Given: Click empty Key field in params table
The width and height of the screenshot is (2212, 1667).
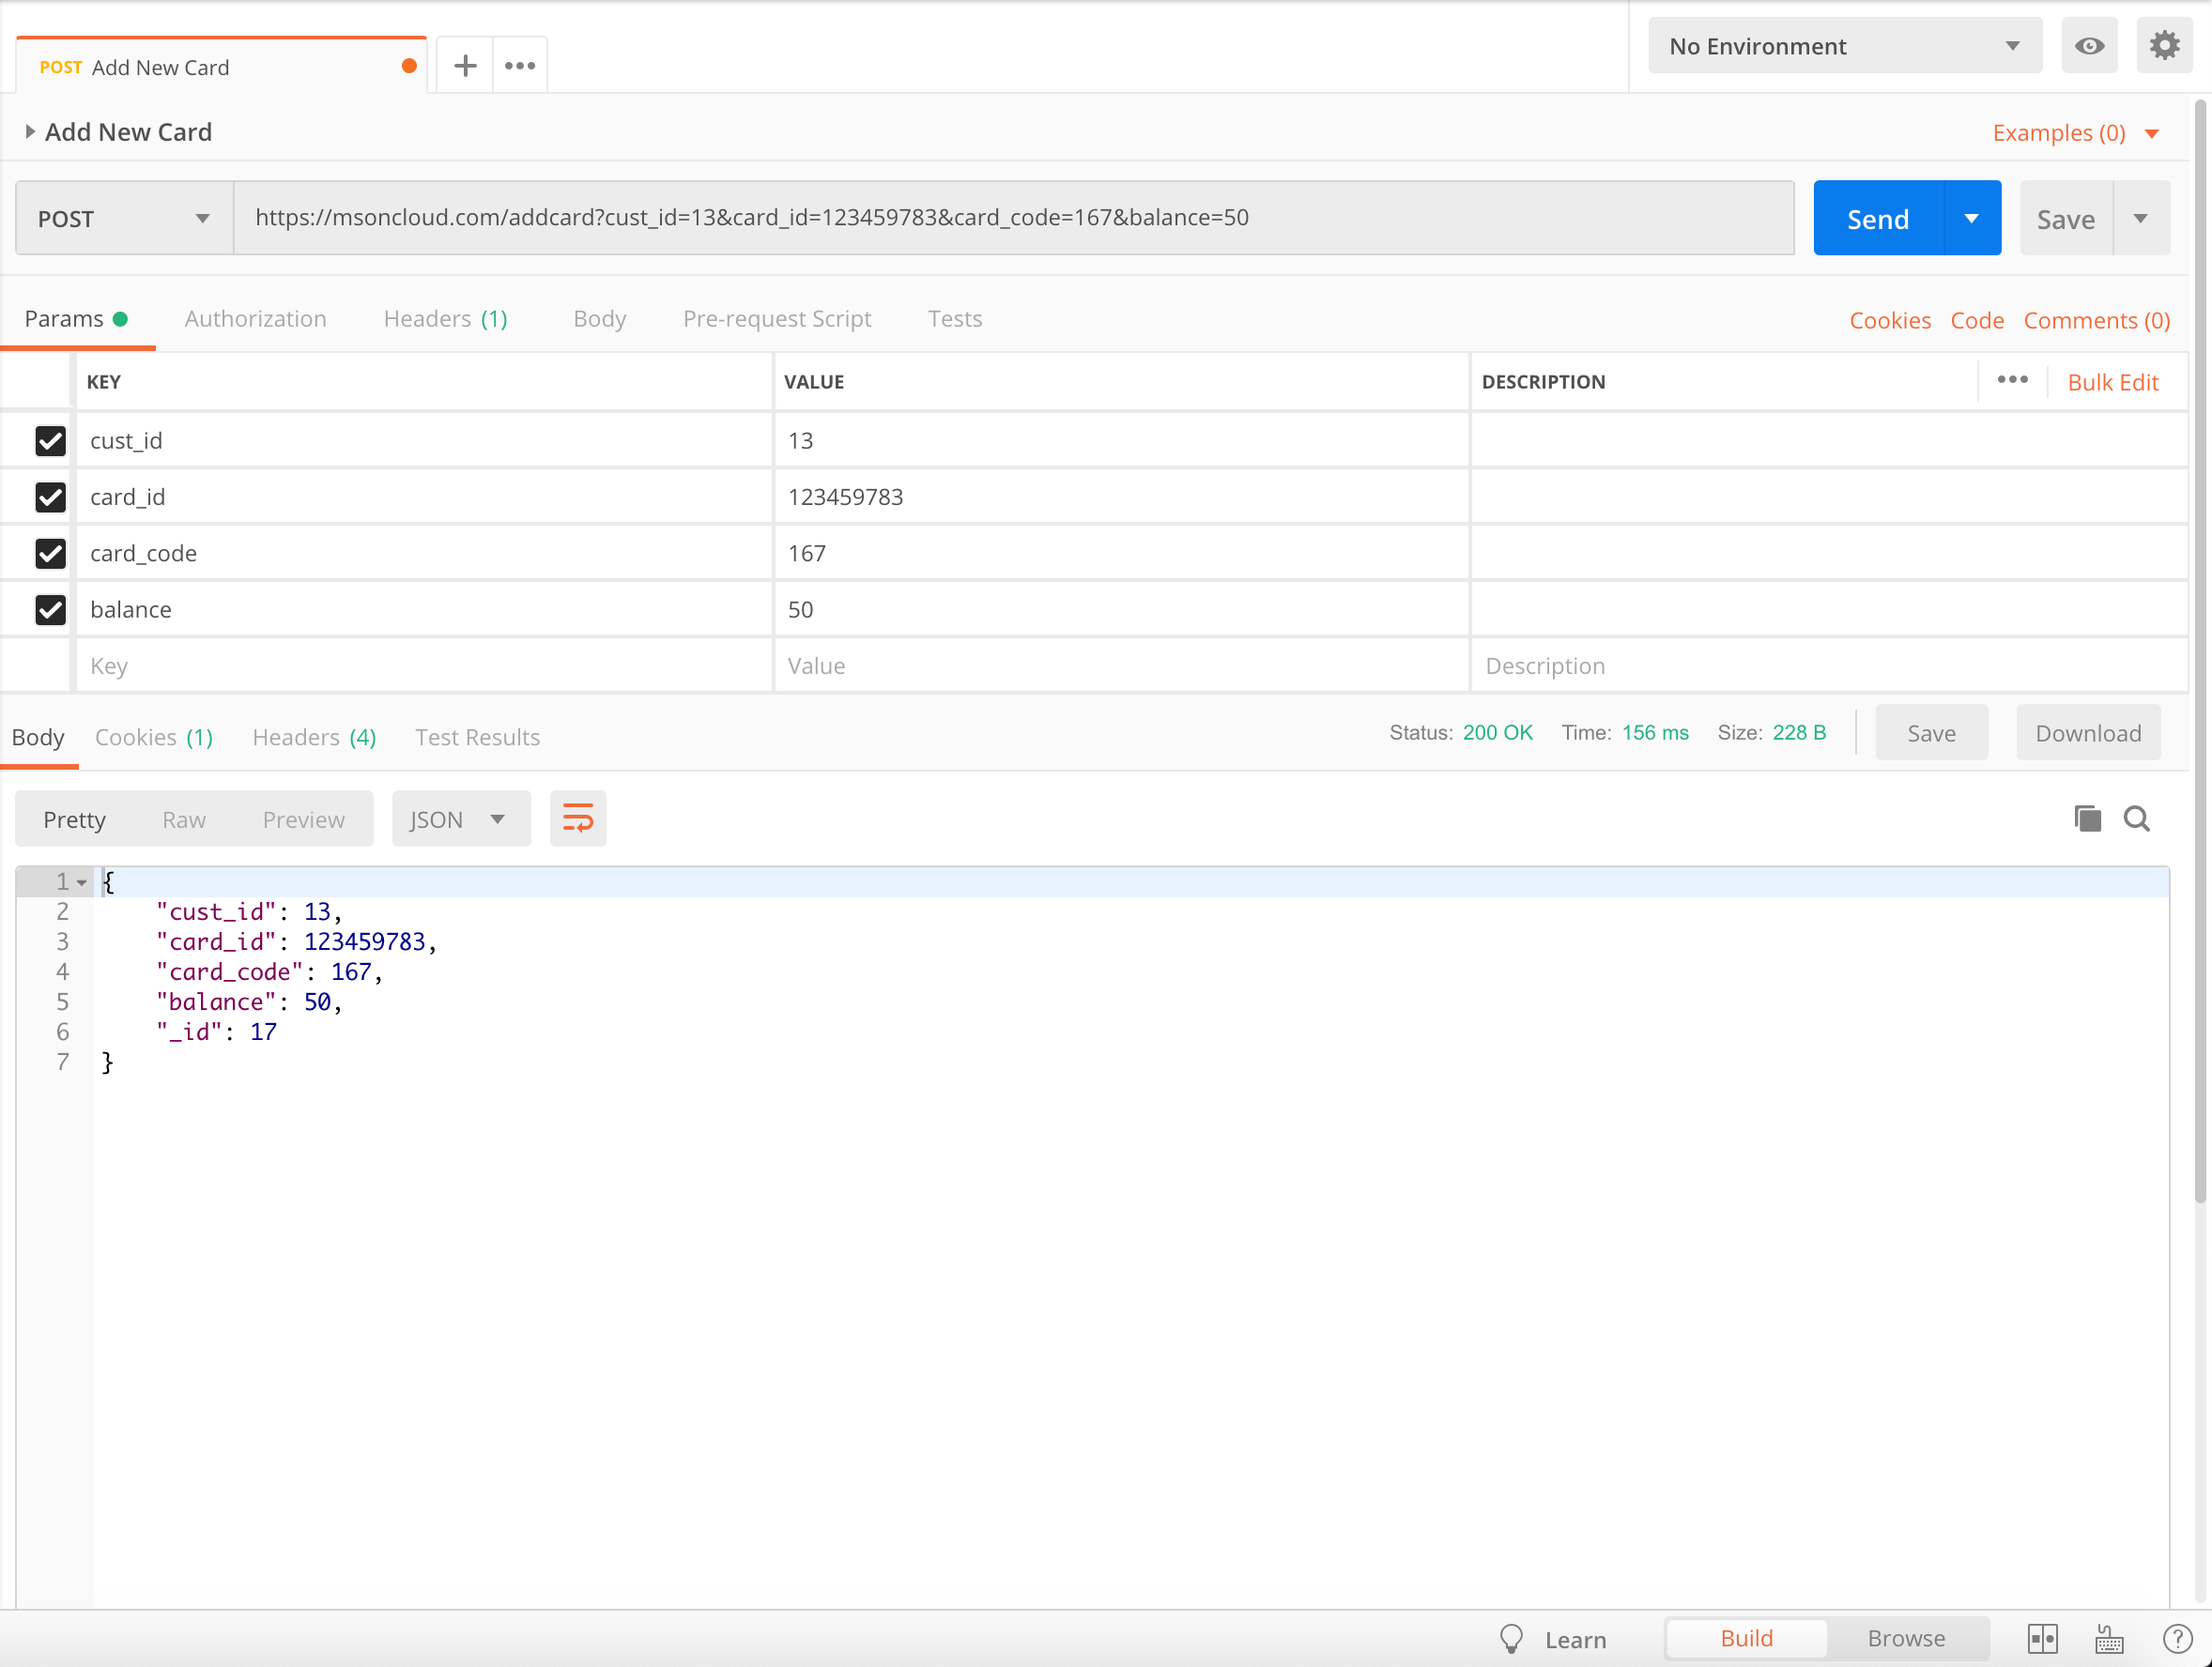Looking at the screenshot, I should tap(424, 666).
